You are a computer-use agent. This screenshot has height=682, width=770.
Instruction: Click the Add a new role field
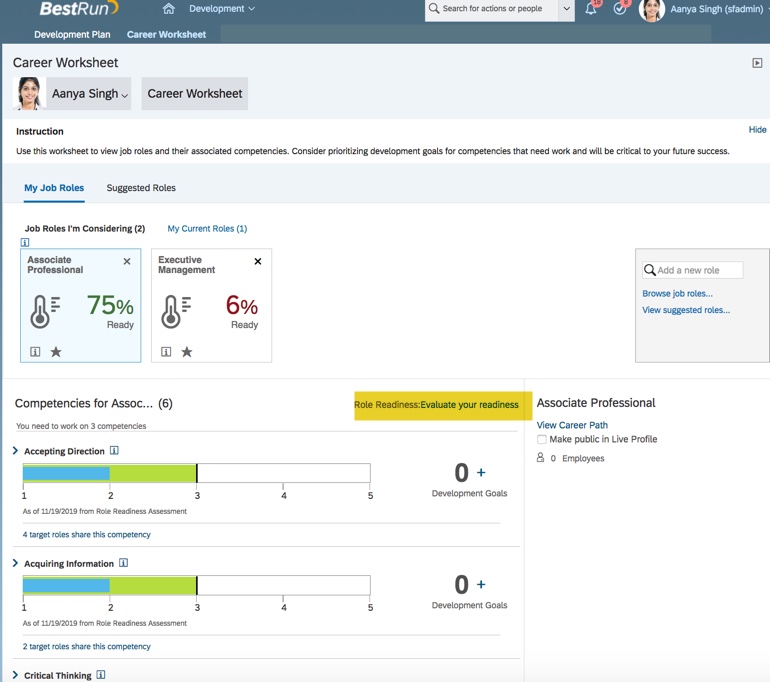tap(698, 270)
